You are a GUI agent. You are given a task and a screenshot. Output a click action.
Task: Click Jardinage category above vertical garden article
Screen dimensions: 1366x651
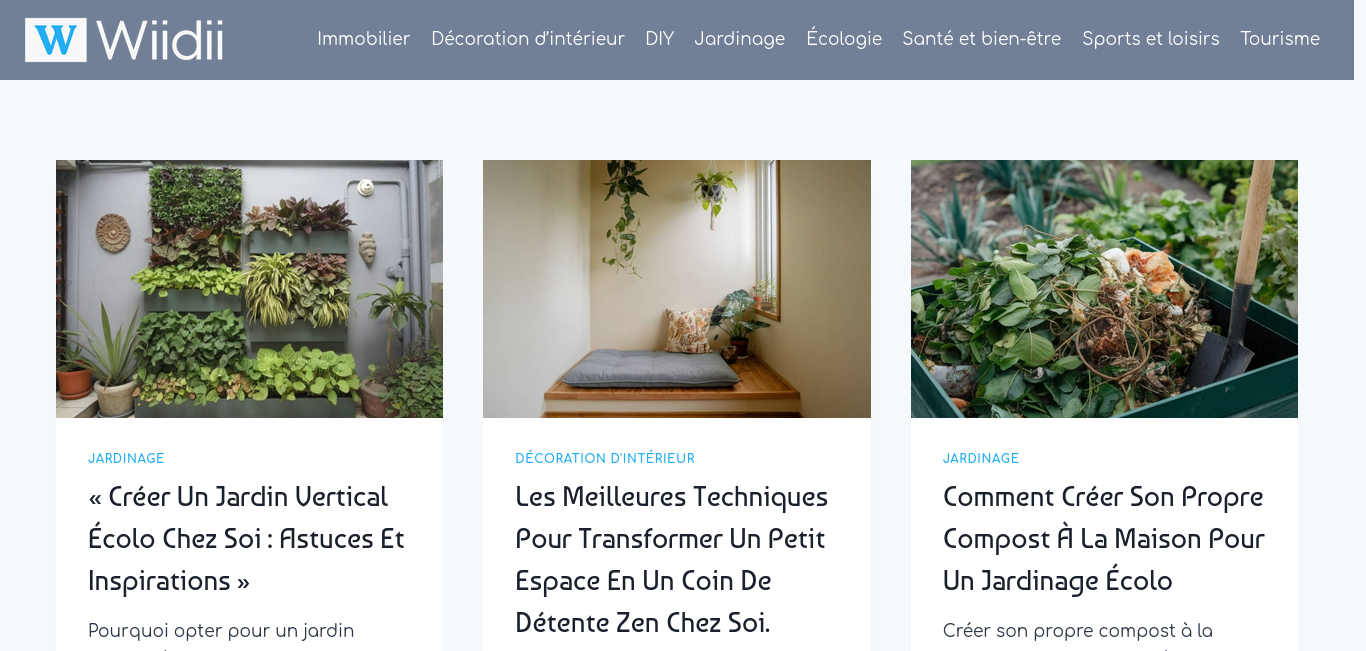click(x=126, y=459)
